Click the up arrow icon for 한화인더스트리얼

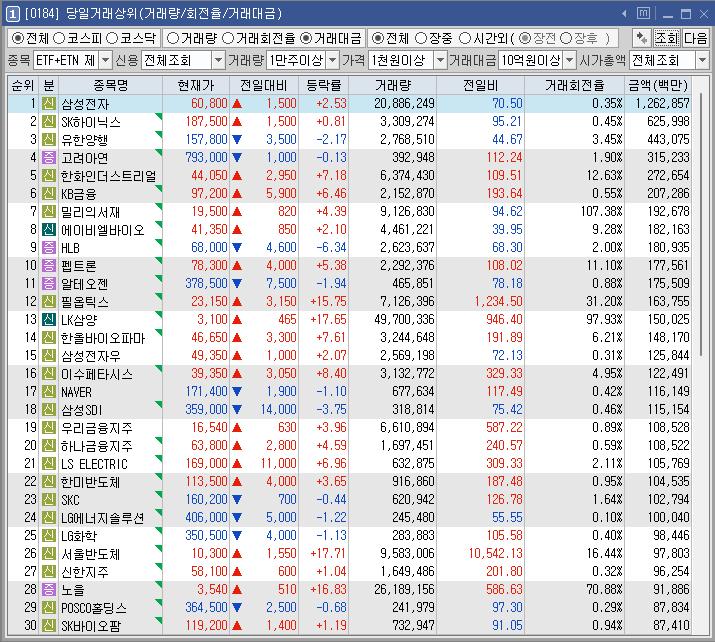click(237, 176)
